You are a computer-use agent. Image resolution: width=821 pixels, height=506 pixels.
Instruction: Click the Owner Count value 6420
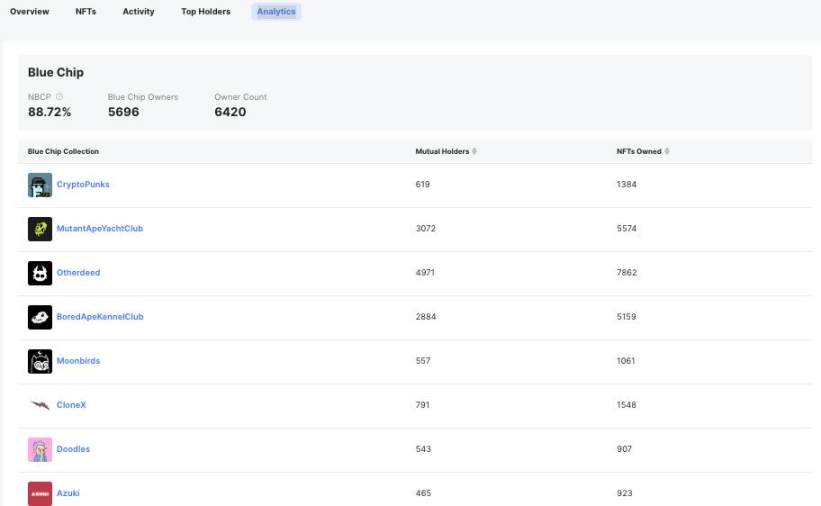[x=230, y=112]
